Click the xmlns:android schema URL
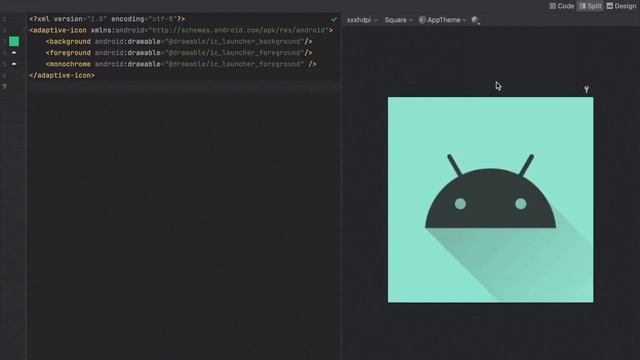640x360 pixels. pos(239,31)
